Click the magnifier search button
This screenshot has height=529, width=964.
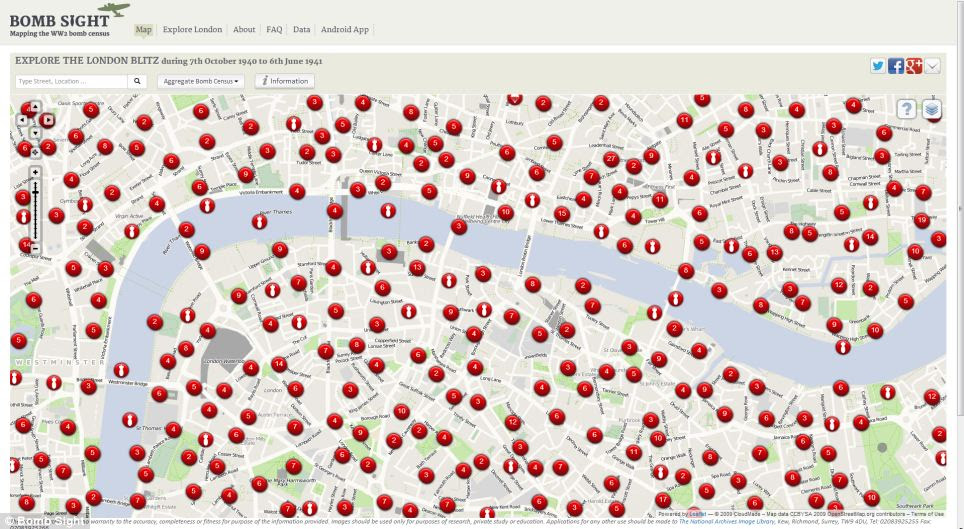point(137,81)
